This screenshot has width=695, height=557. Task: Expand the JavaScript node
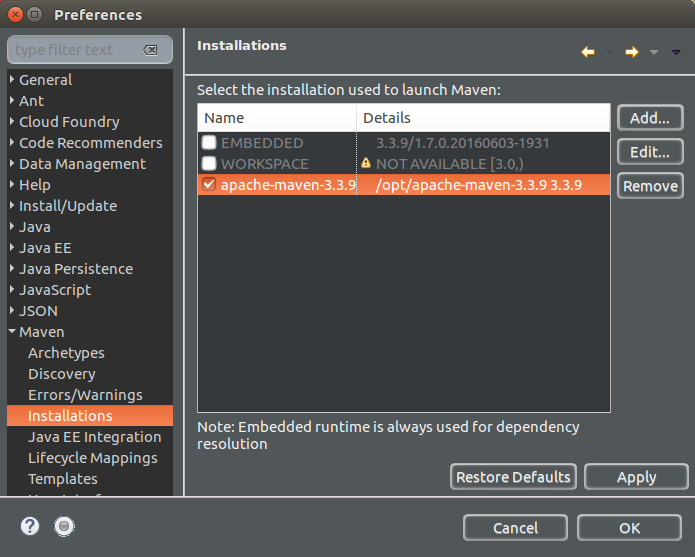12,289
